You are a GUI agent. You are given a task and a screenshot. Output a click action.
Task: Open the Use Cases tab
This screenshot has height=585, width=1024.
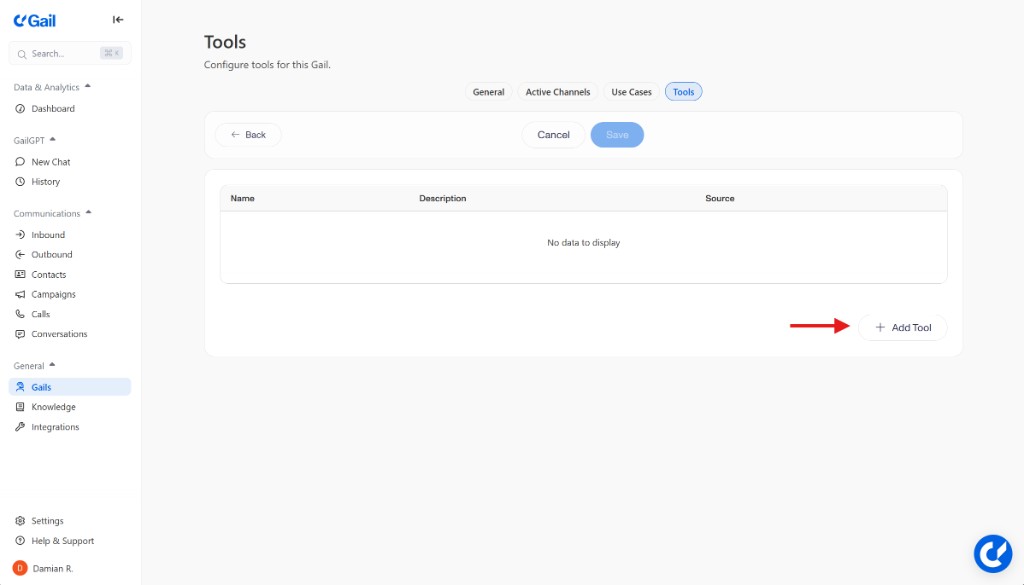(631, 91)
